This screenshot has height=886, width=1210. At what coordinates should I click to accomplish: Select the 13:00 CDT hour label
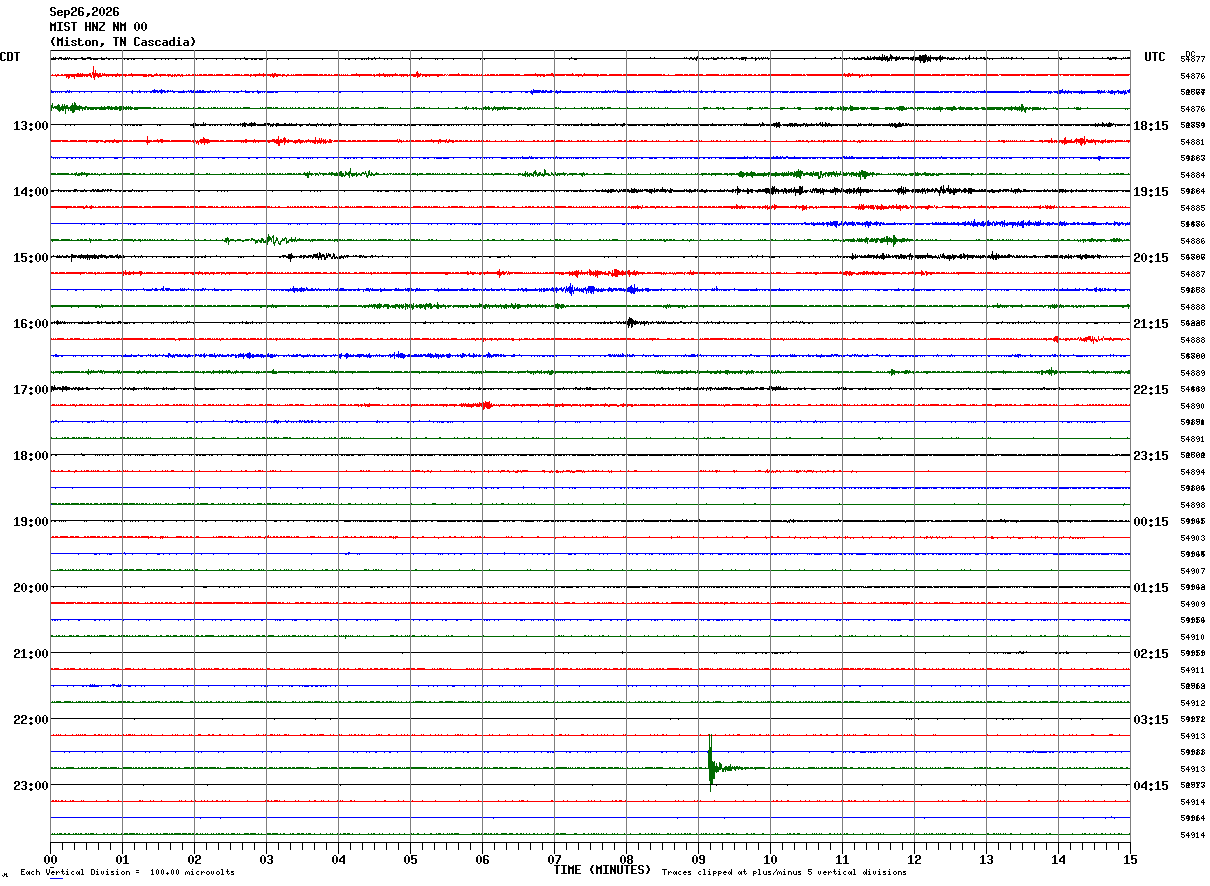(30, 126)
